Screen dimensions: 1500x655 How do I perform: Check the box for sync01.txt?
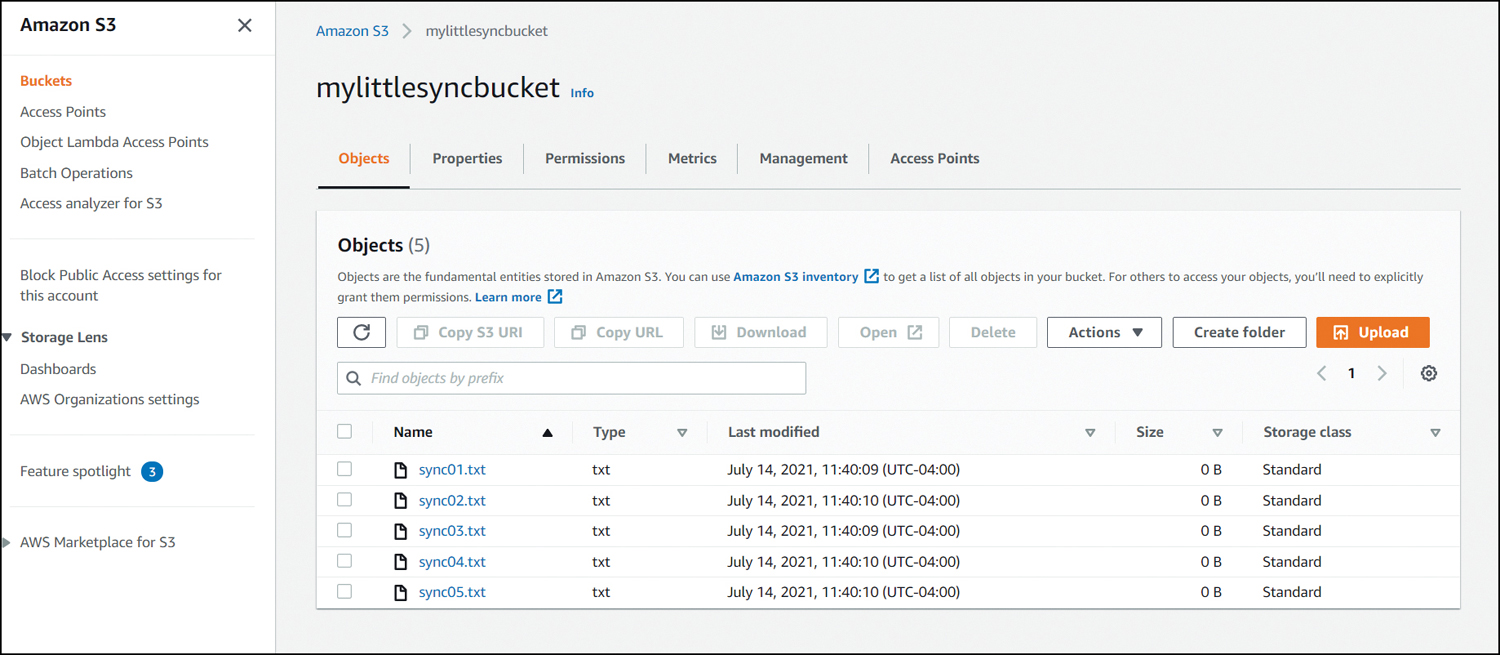(345, 469)
